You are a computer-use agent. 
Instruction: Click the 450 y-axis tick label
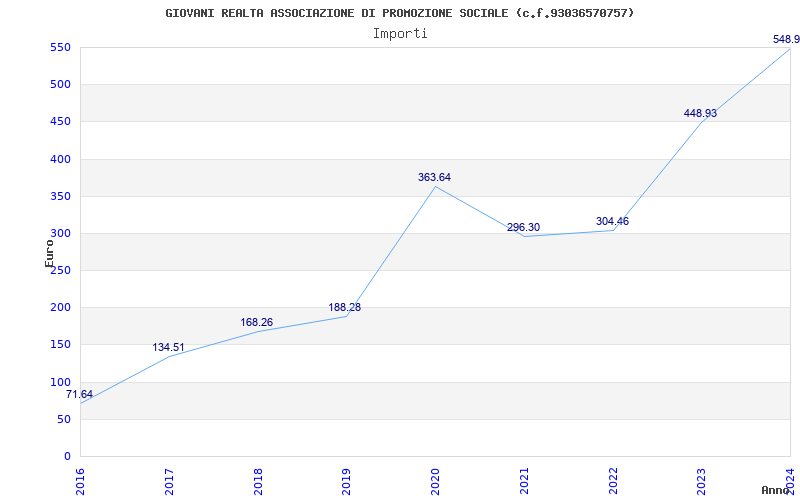click(59, 122)
